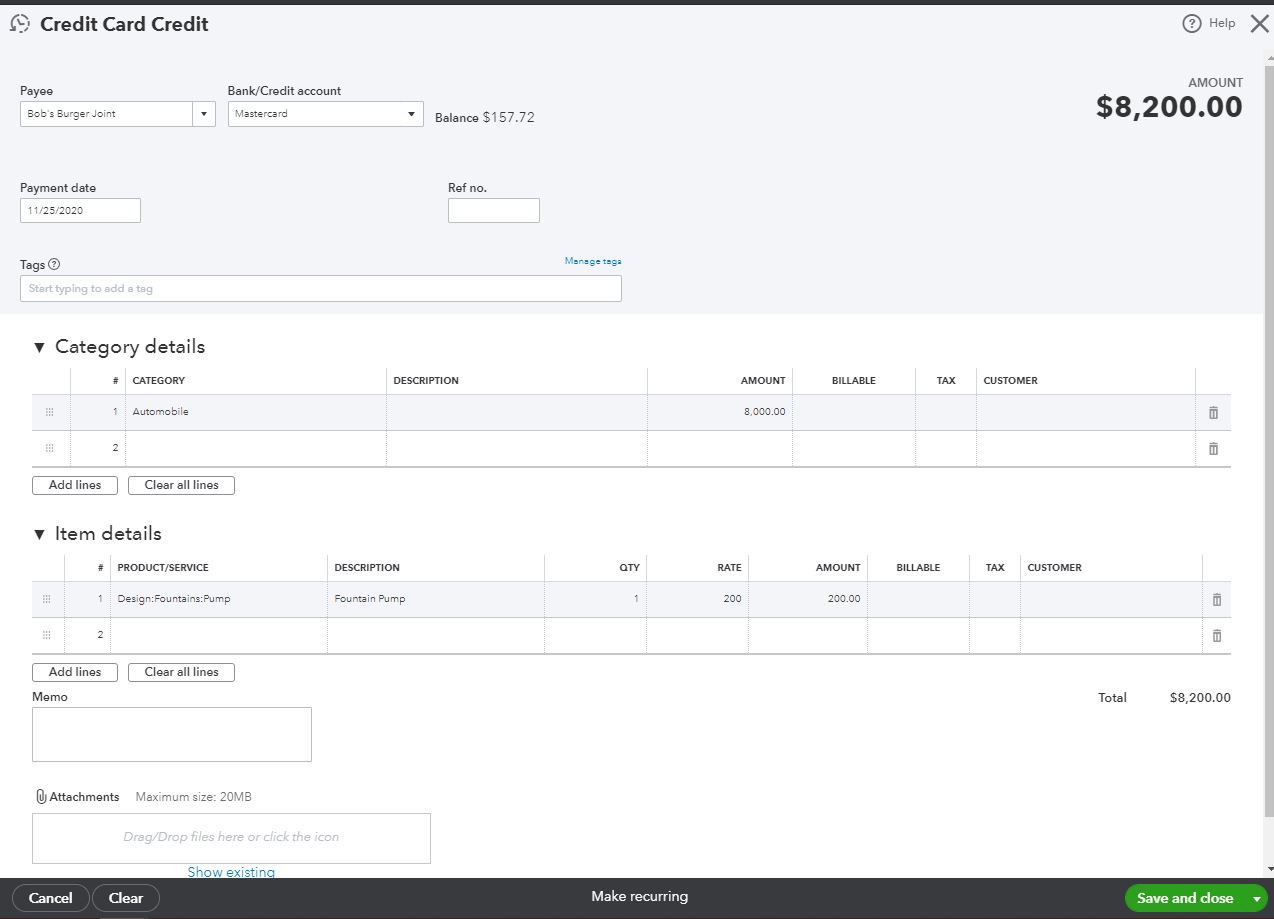Screen dimensions: 1274x919
Task: Delete the Design:Fountains:Pump item line
Action: [1216, 599]
